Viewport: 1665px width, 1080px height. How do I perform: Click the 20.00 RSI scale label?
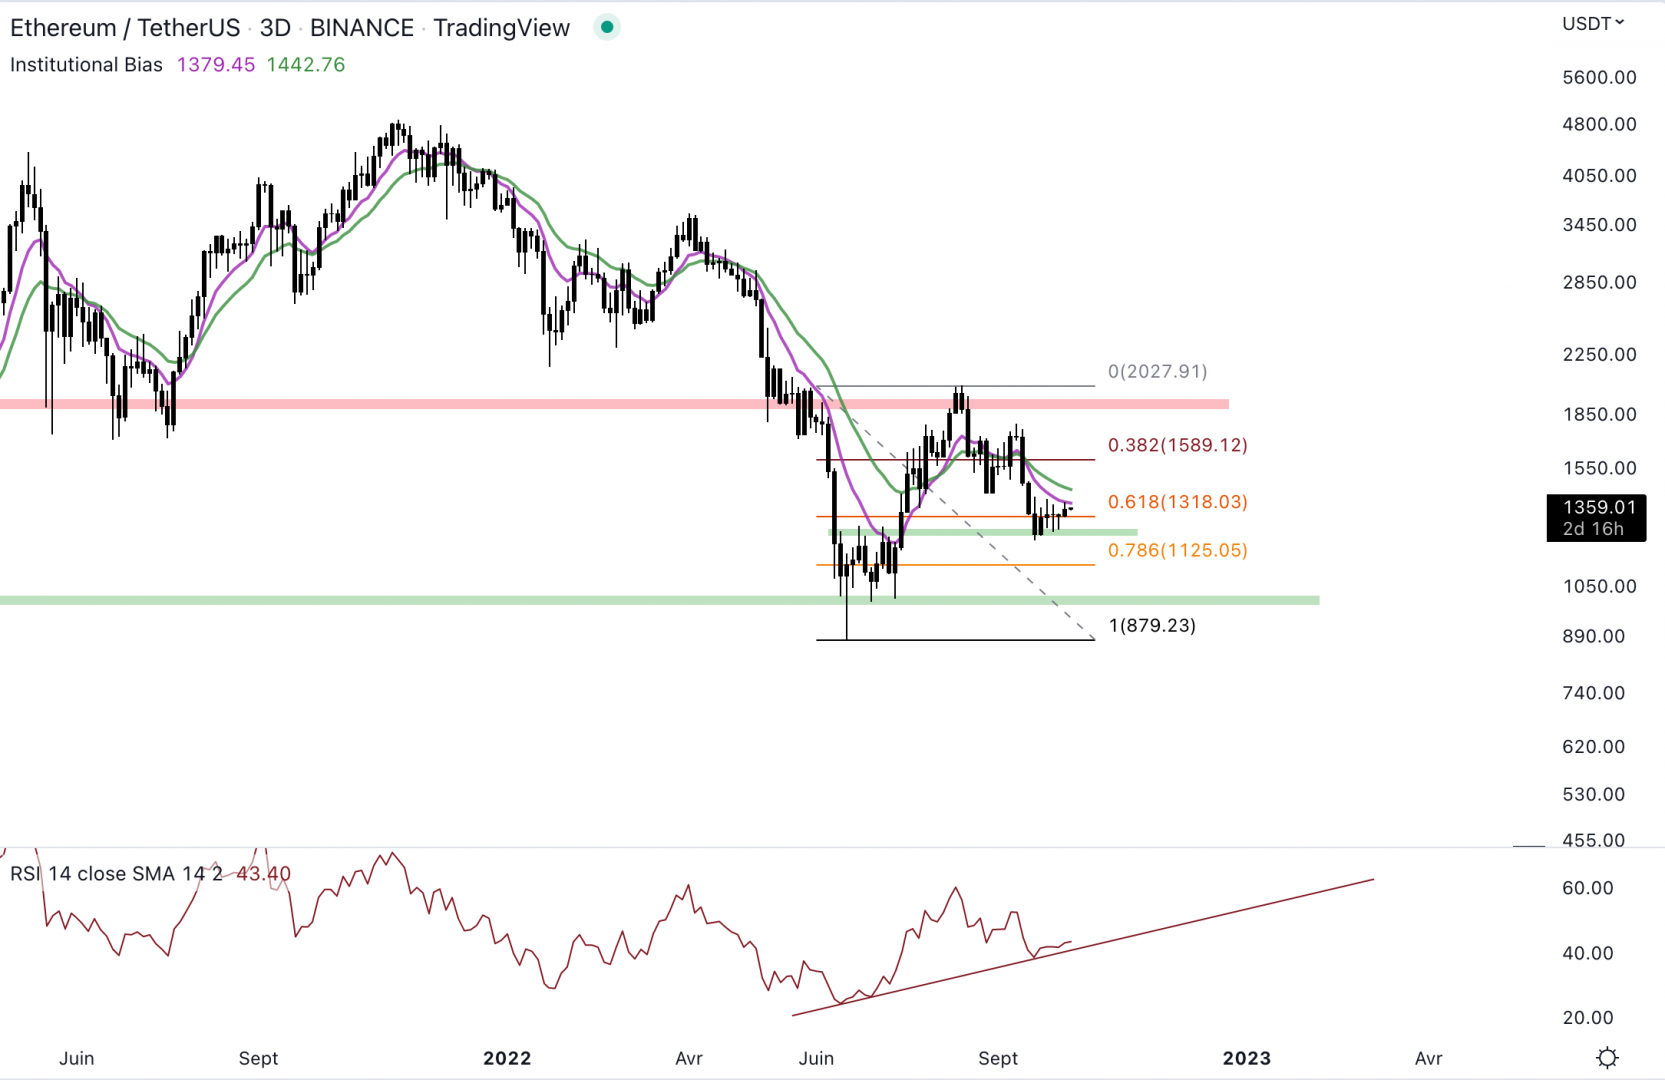click(1588, 1018)
